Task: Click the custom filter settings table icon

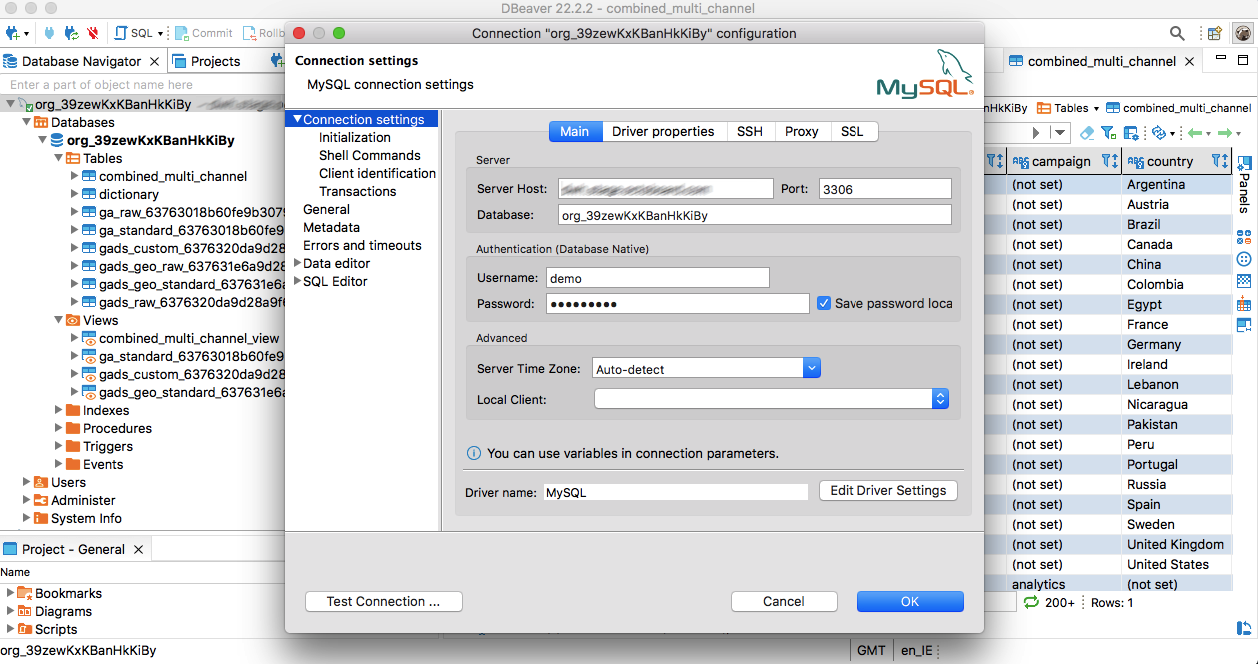Action: 1131,133
